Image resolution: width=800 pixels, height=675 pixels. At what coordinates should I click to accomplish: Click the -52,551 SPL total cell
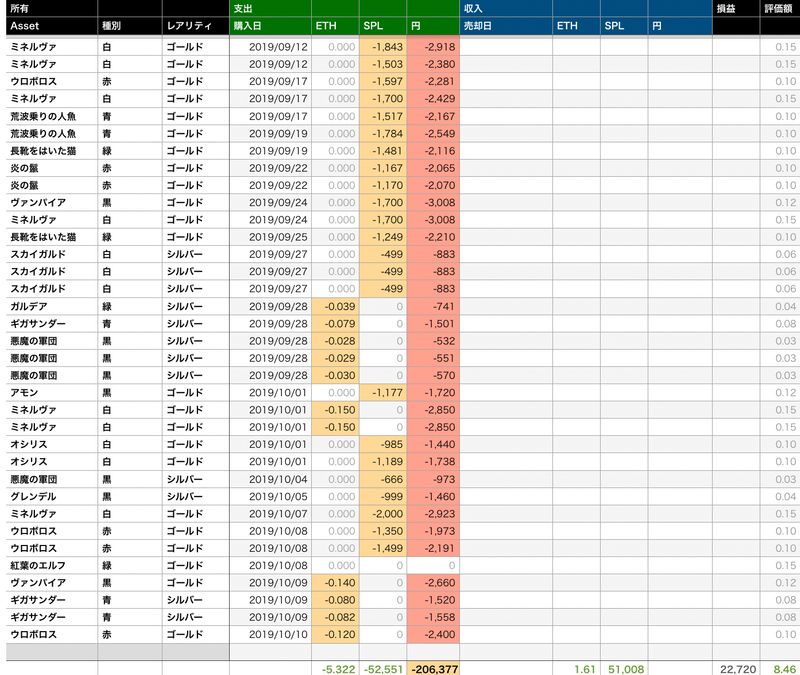(x=383, y=666)
